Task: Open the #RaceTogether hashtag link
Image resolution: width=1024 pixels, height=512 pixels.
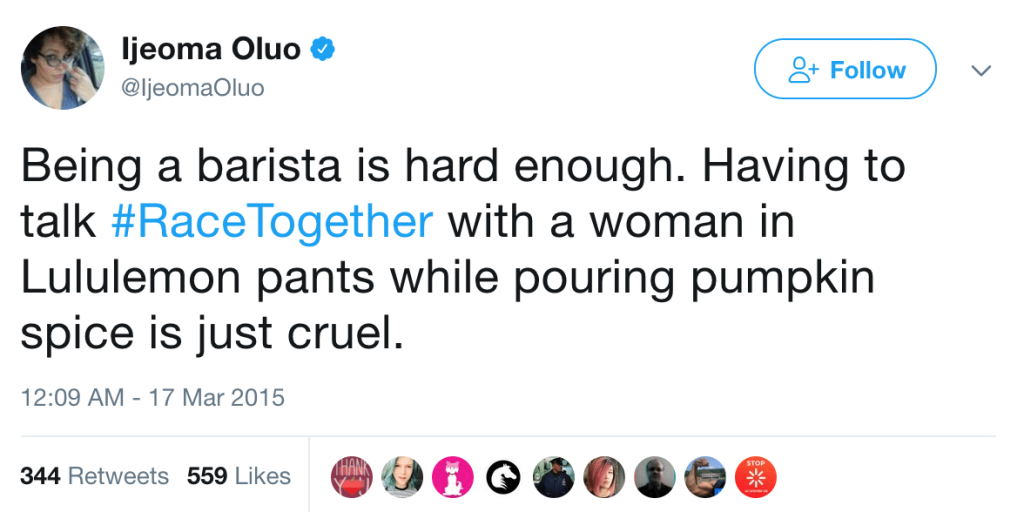Action: pyautogui.click(x=271, y=221)
